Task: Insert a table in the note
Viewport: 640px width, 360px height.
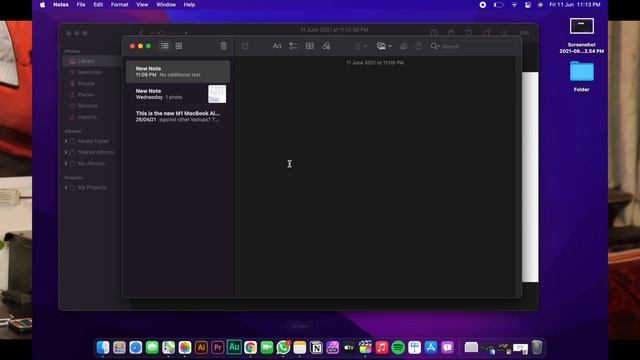Action: 309,46
